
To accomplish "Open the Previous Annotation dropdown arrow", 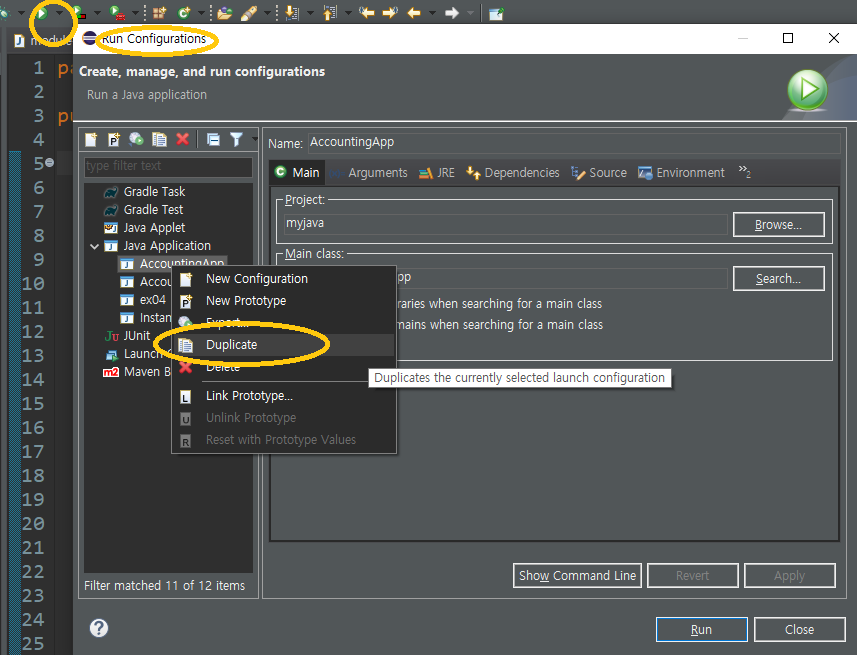I will (x=348, y=13).
